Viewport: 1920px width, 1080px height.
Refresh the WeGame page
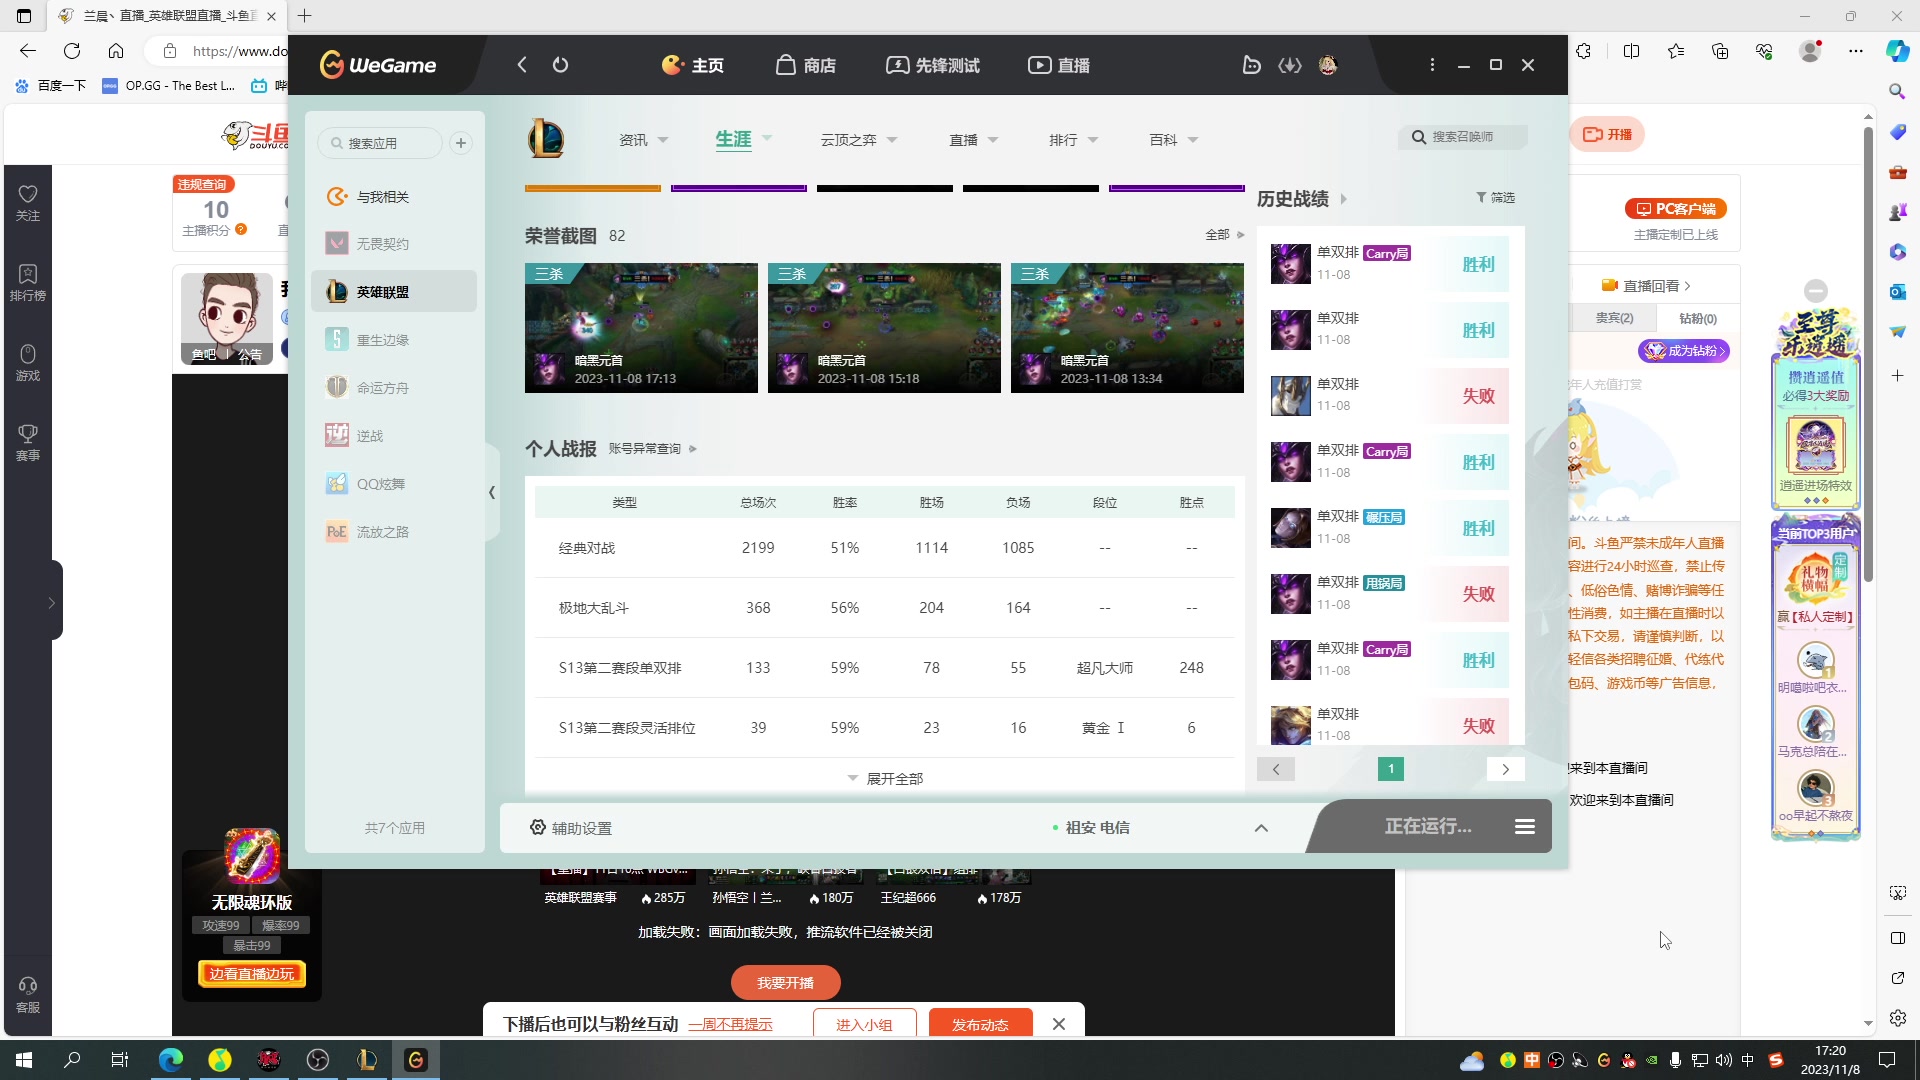[x=560, y=65]
